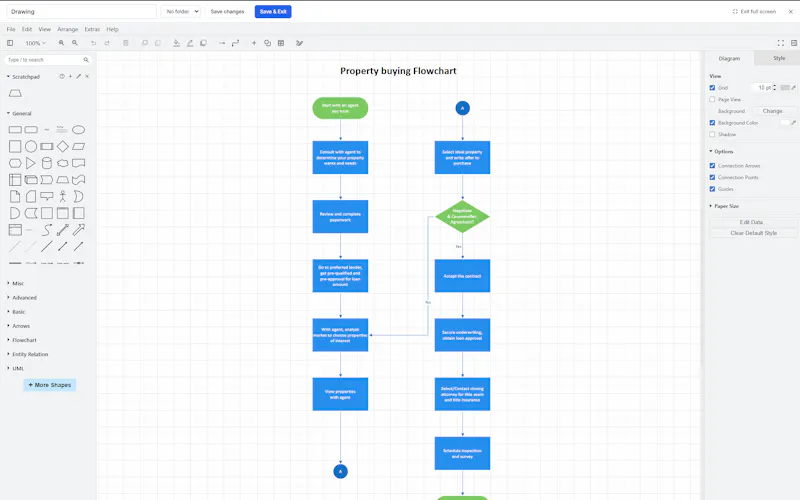Select the ellipse shape in General palette
The width and height of the screenshot is (800, 500).
(79, 130)
